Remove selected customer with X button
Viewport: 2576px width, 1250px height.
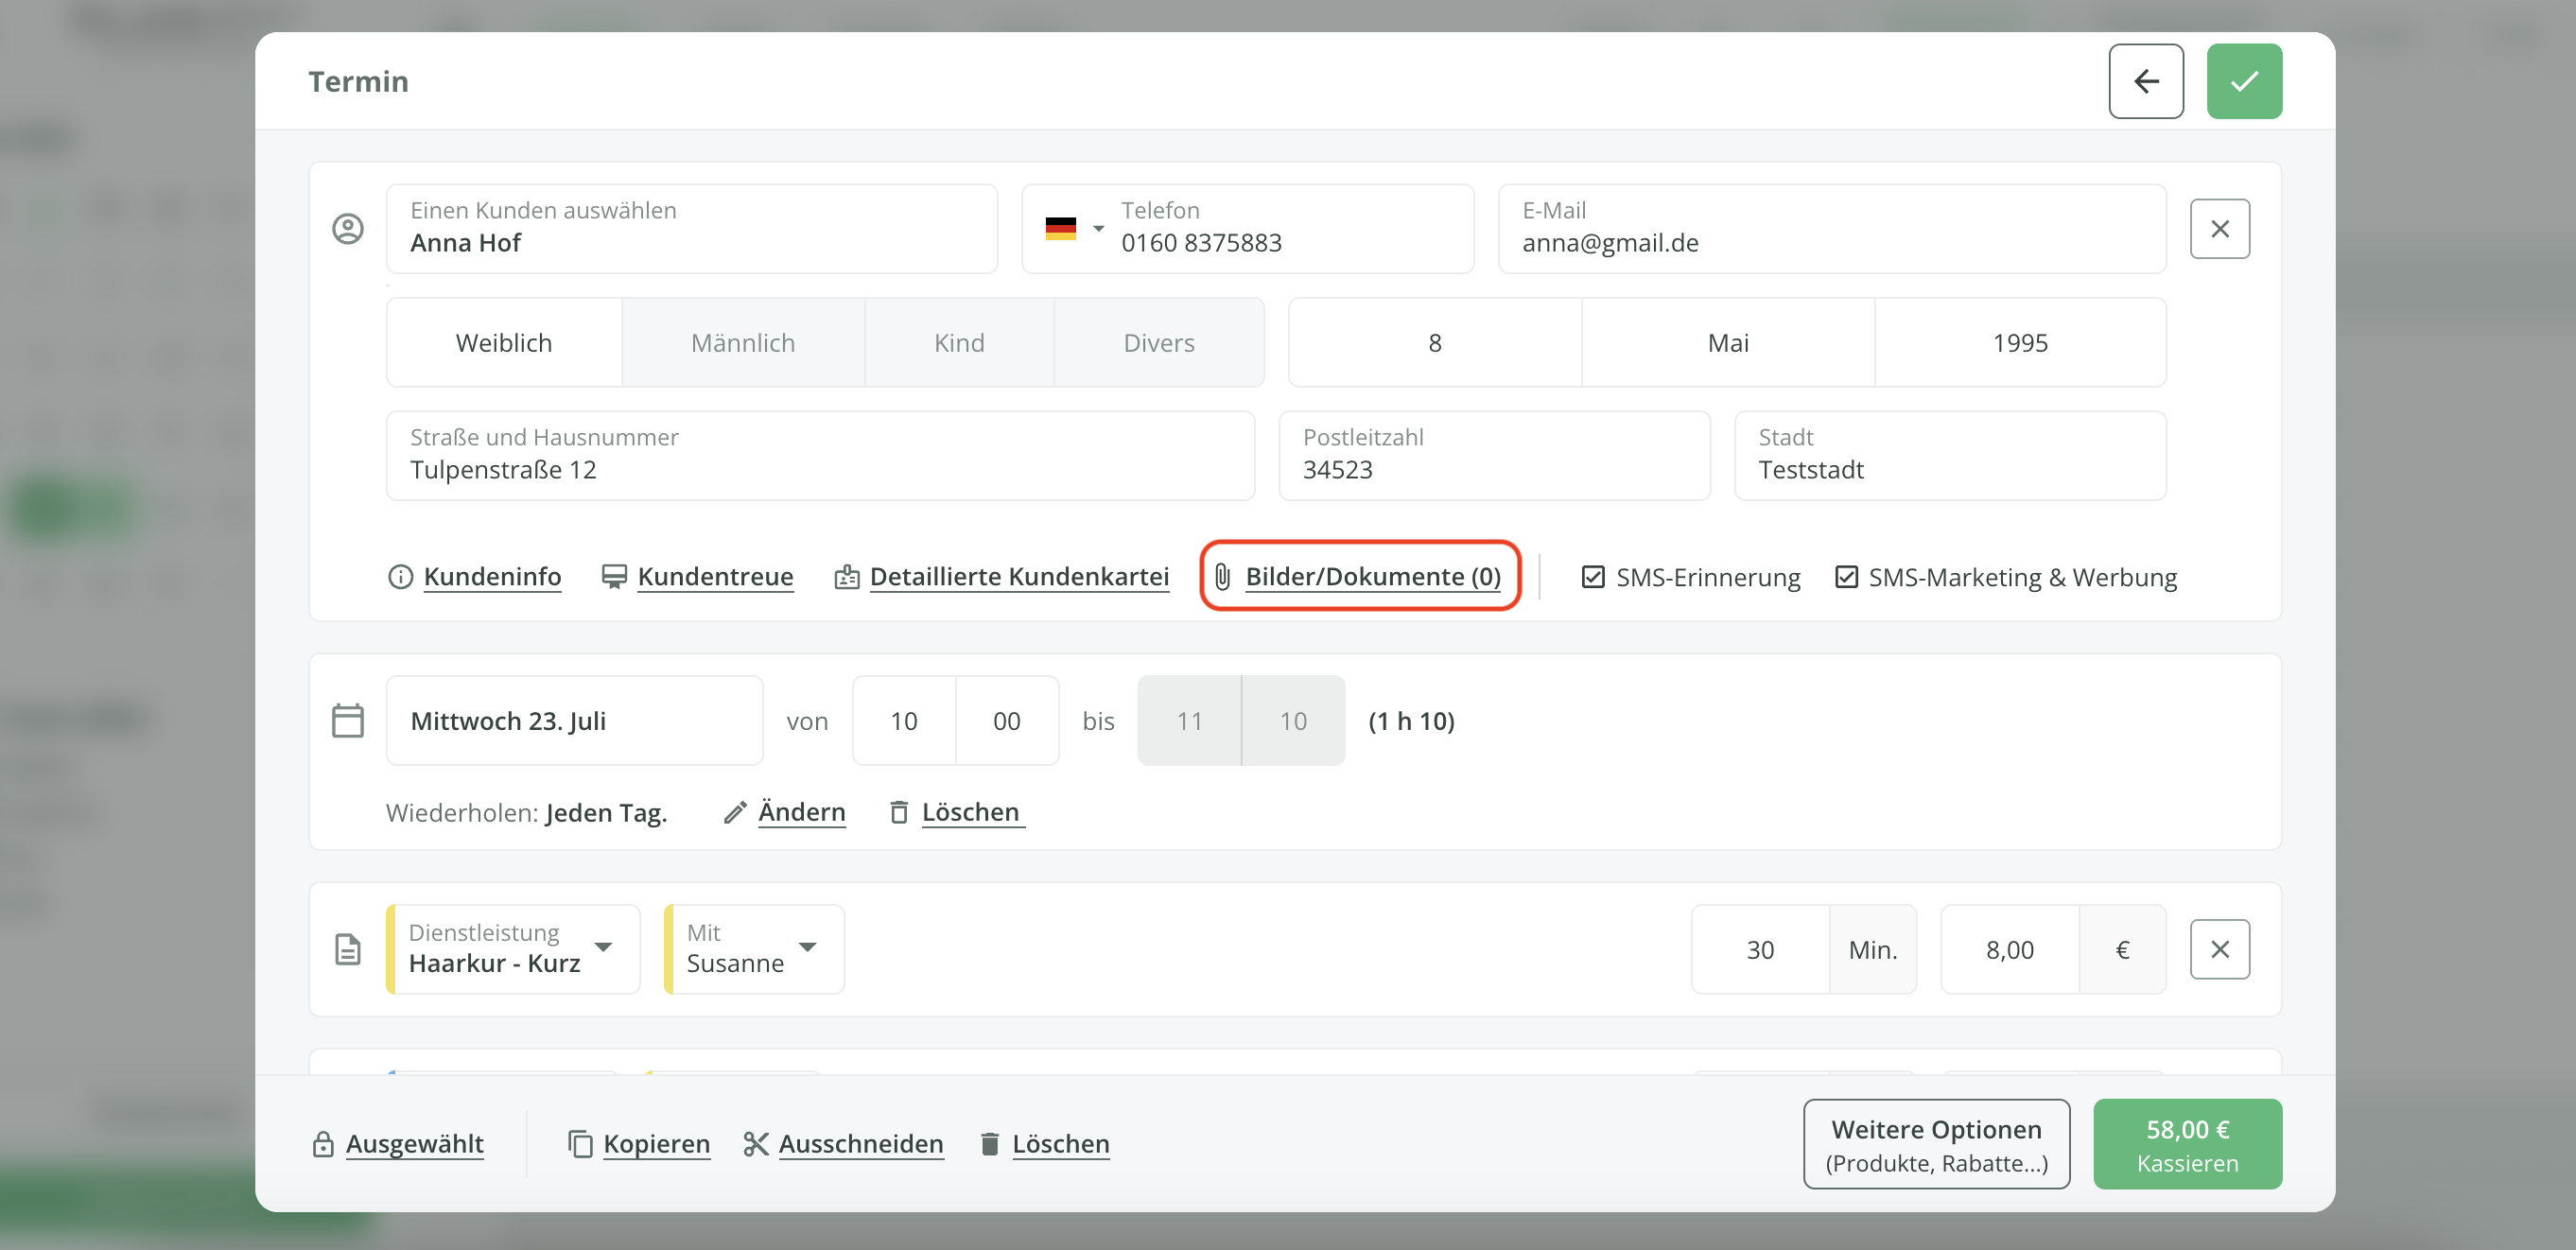point(2219,229)
